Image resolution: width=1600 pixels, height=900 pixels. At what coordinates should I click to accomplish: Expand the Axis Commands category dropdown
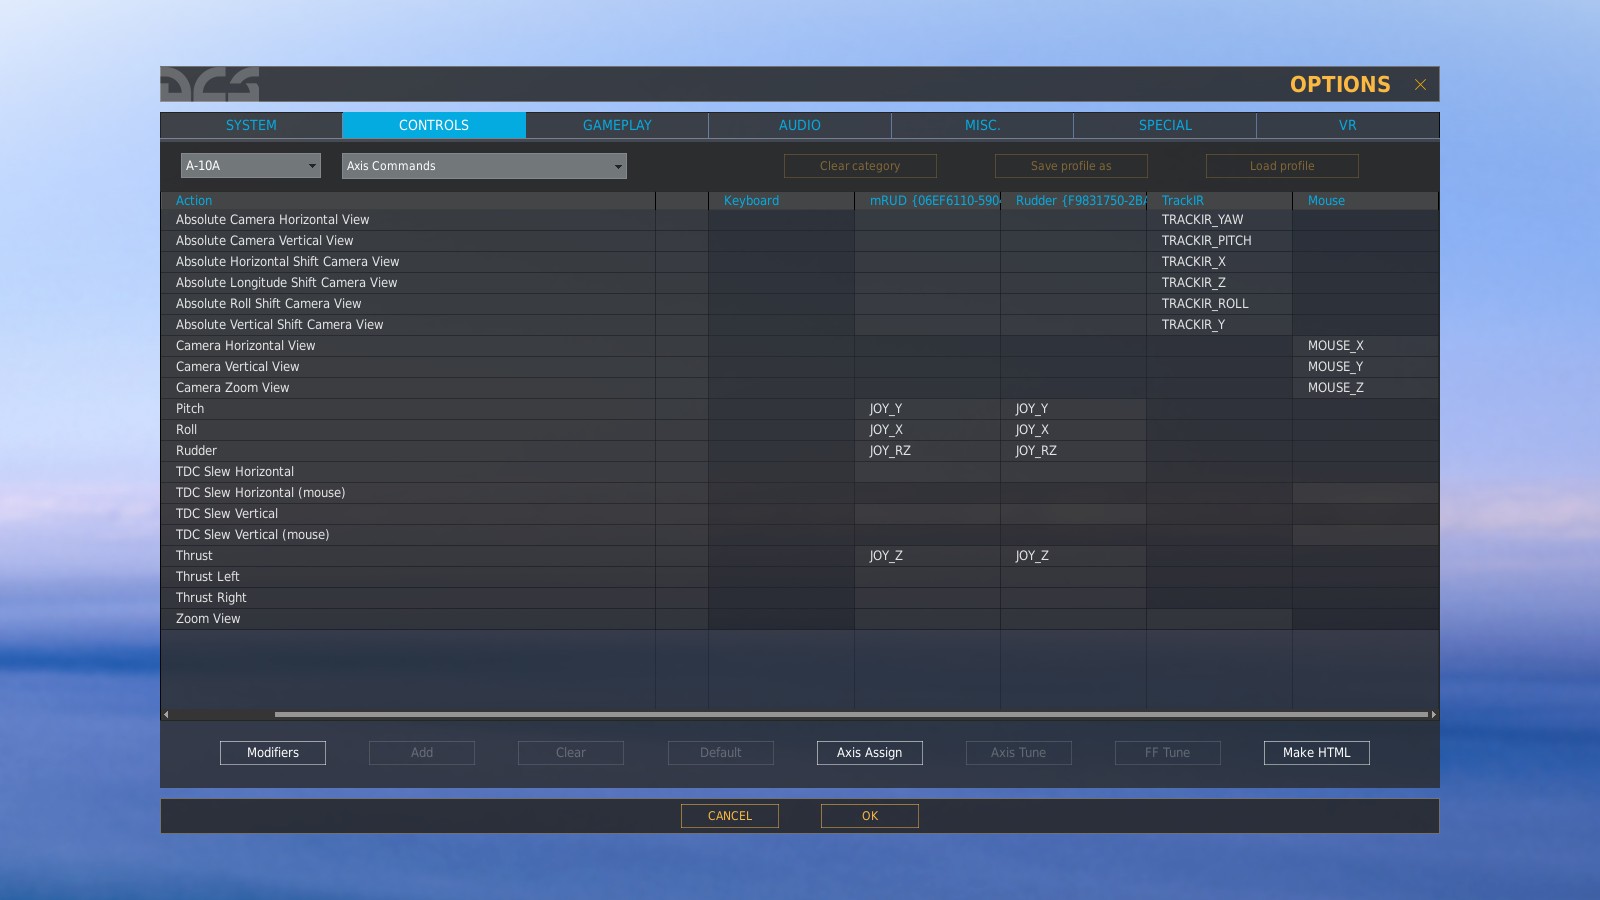click(x=484, y=166)
